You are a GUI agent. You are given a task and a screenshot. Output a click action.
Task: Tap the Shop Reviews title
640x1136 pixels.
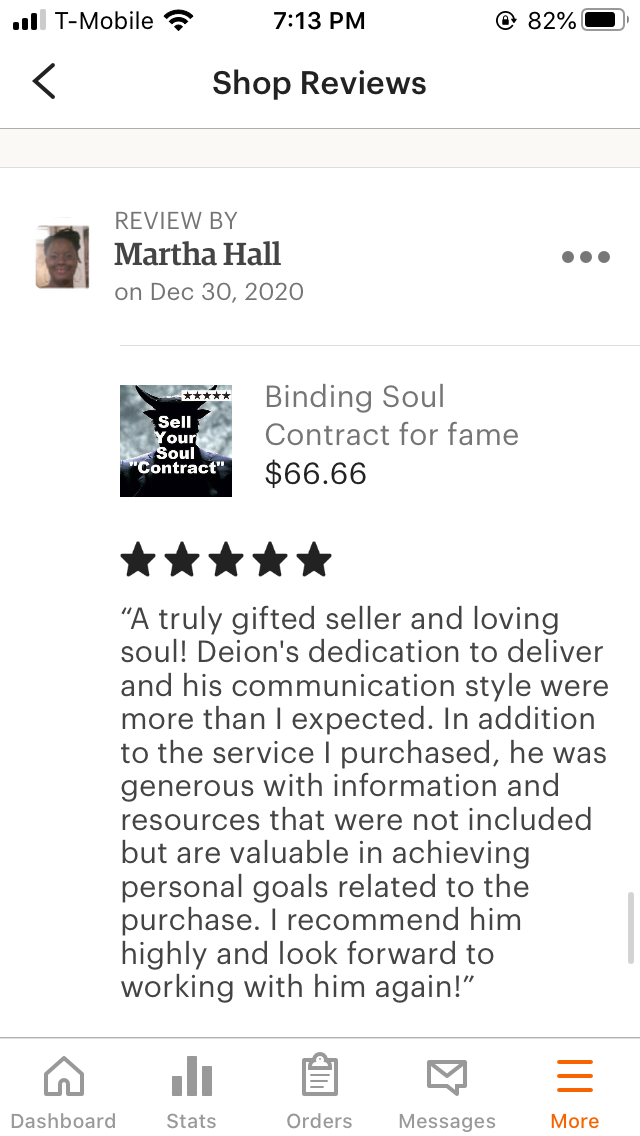click(319, 83)
